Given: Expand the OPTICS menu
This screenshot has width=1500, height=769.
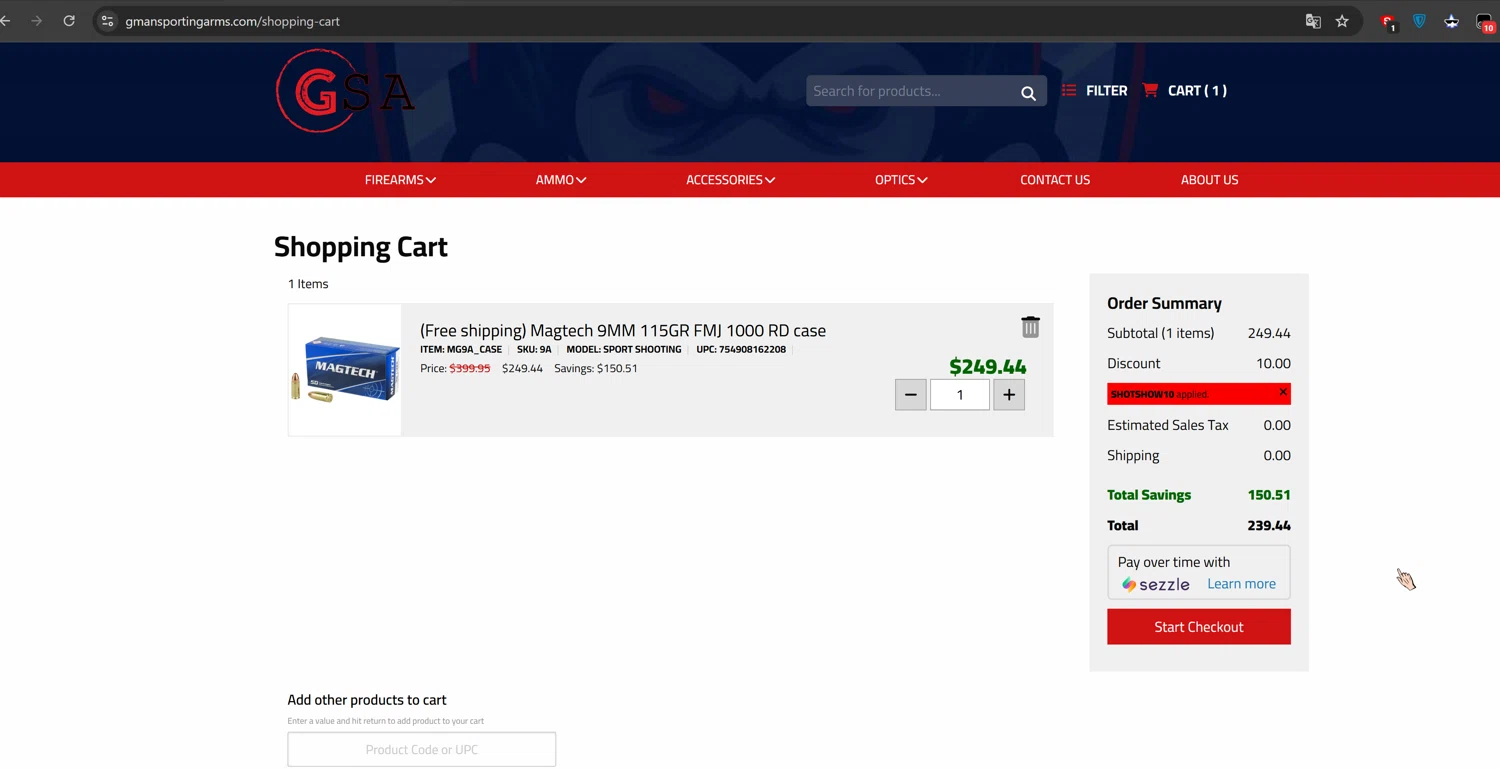Looking at the screenshot, I should (x=901, y=180).
